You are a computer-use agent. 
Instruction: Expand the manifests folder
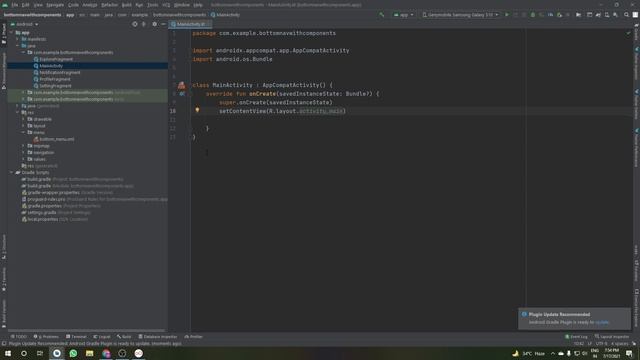click(x=18, y=39)
